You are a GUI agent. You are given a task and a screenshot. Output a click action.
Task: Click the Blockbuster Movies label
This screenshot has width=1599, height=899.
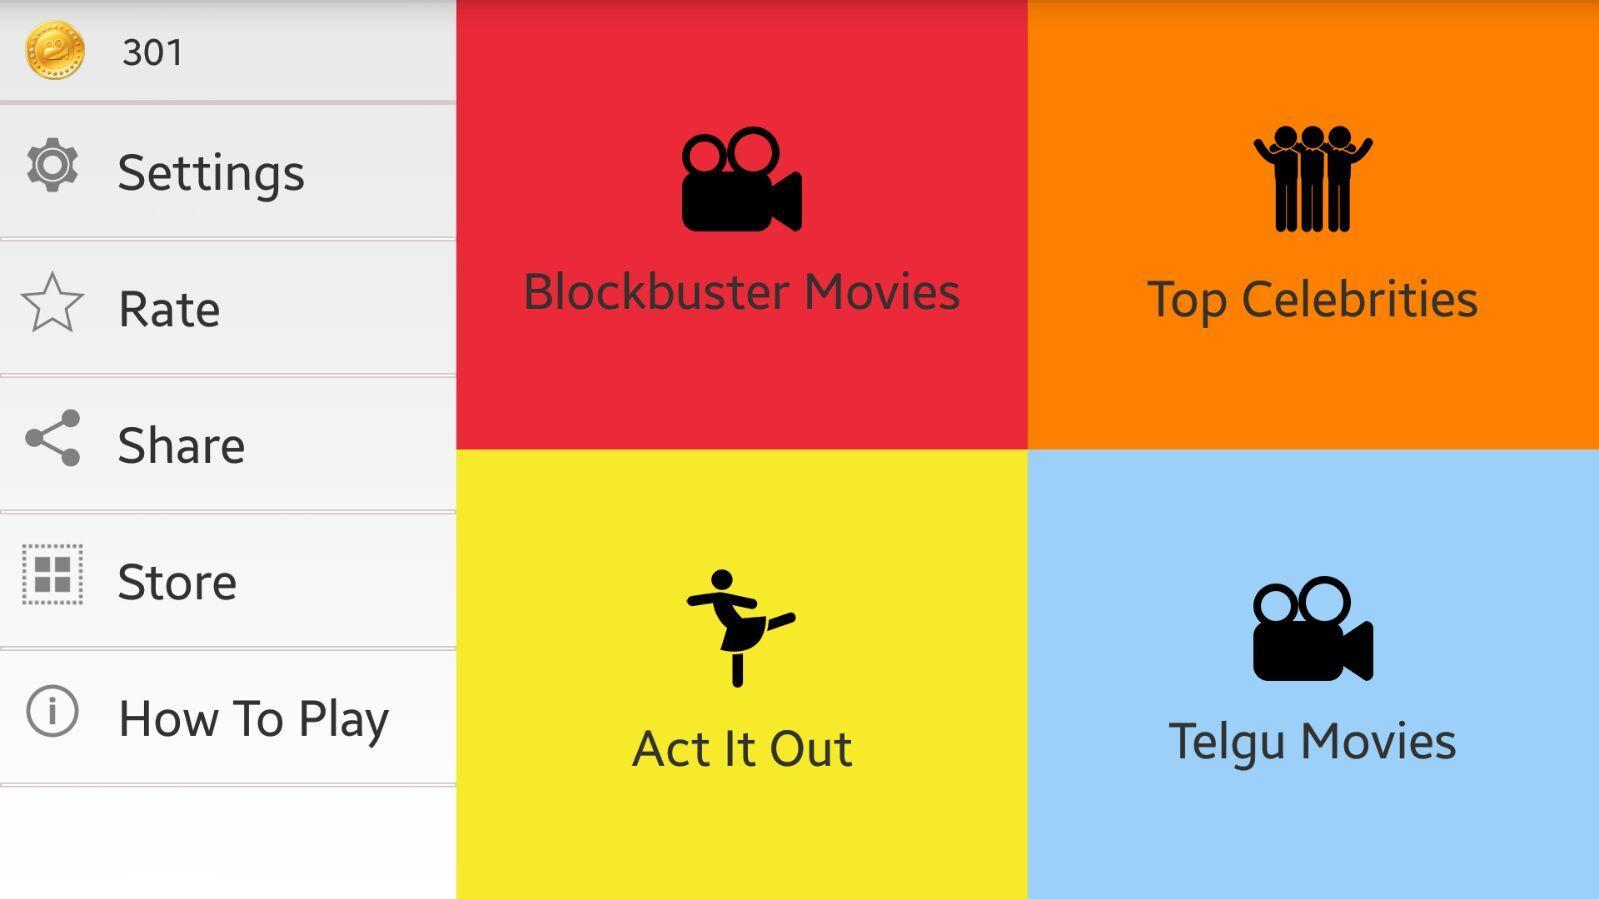[x=742, y=292]
